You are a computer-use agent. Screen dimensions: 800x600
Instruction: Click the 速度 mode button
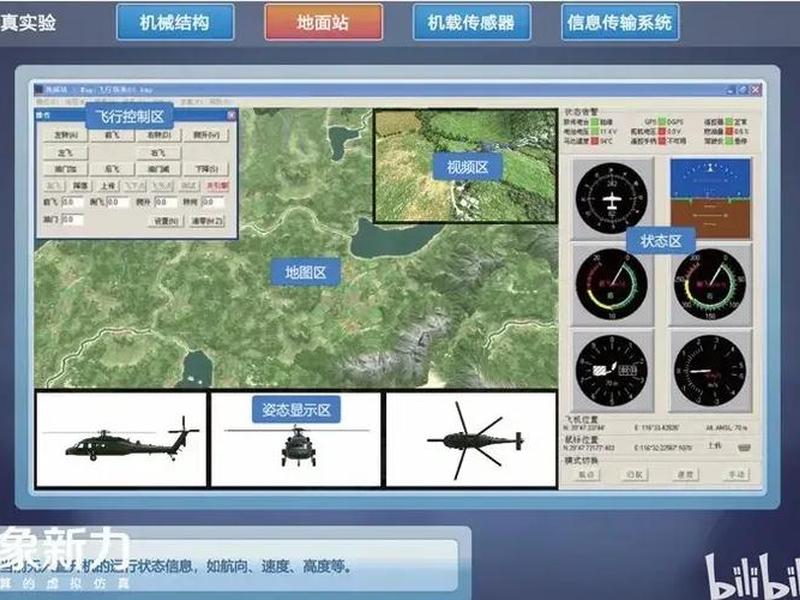click(685, 474)
